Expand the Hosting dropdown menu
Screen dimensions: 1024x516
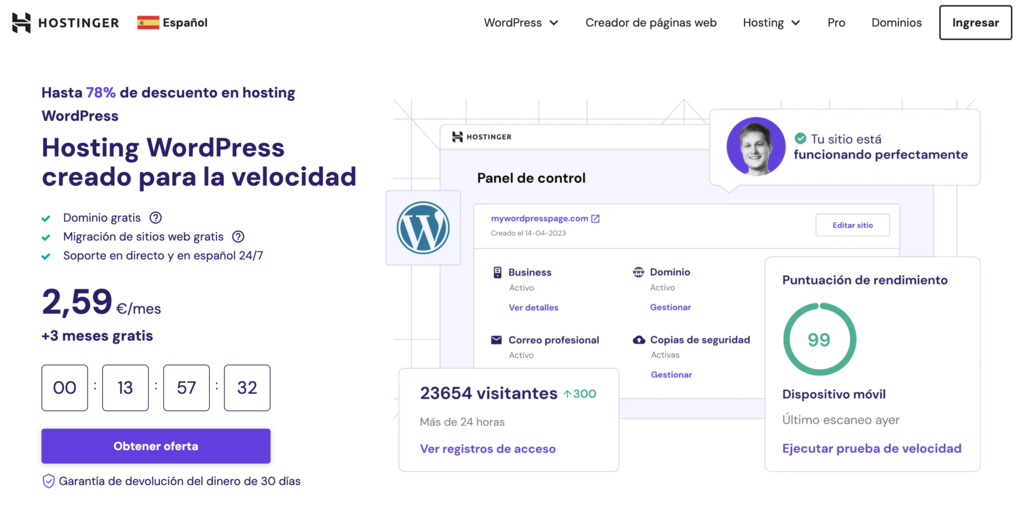point(771,22)
